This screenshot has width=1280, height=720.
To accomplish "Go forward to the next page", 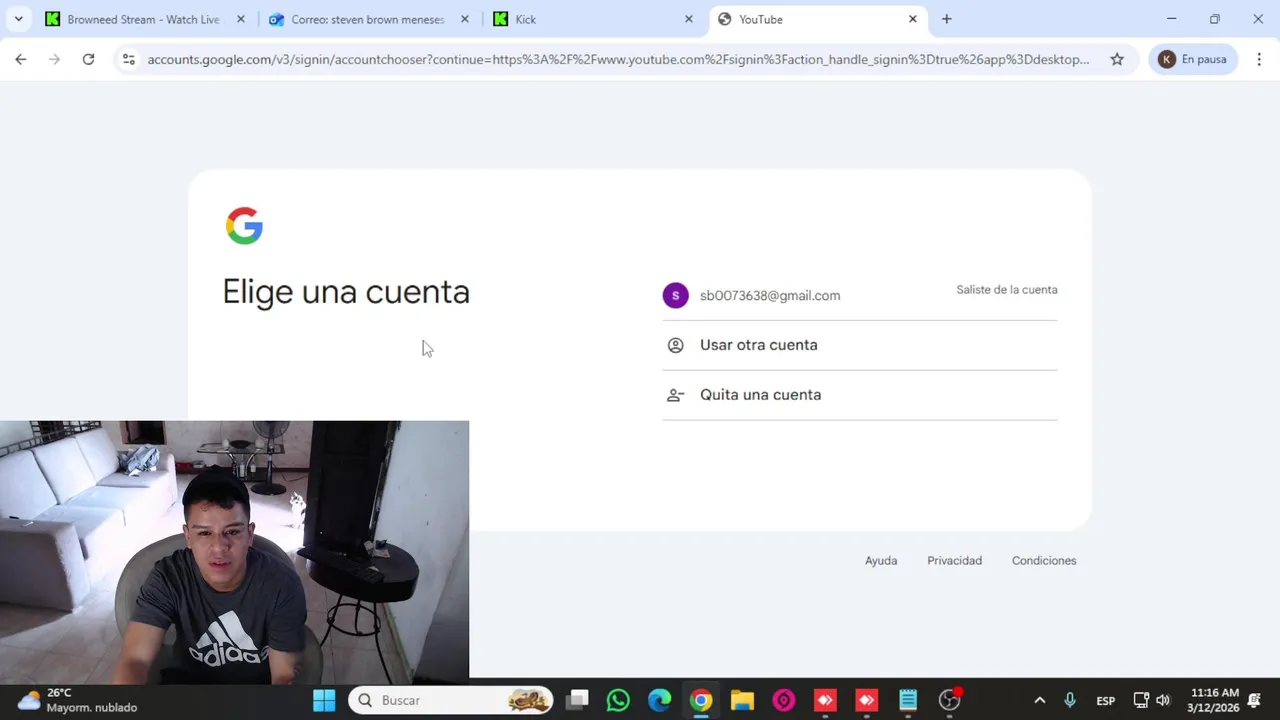I will [x=54, y=59].
